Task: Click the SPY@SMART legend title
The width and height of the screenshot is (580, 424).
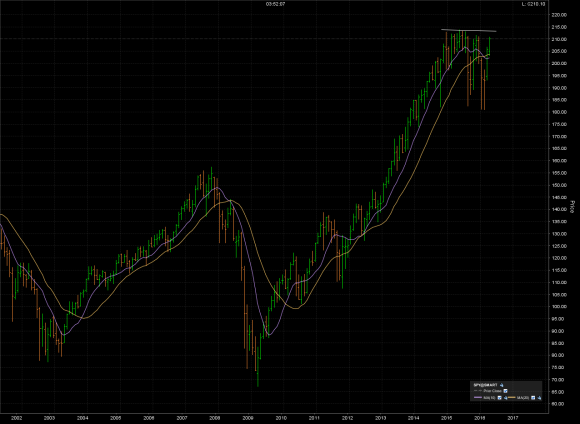Action: 485,385
